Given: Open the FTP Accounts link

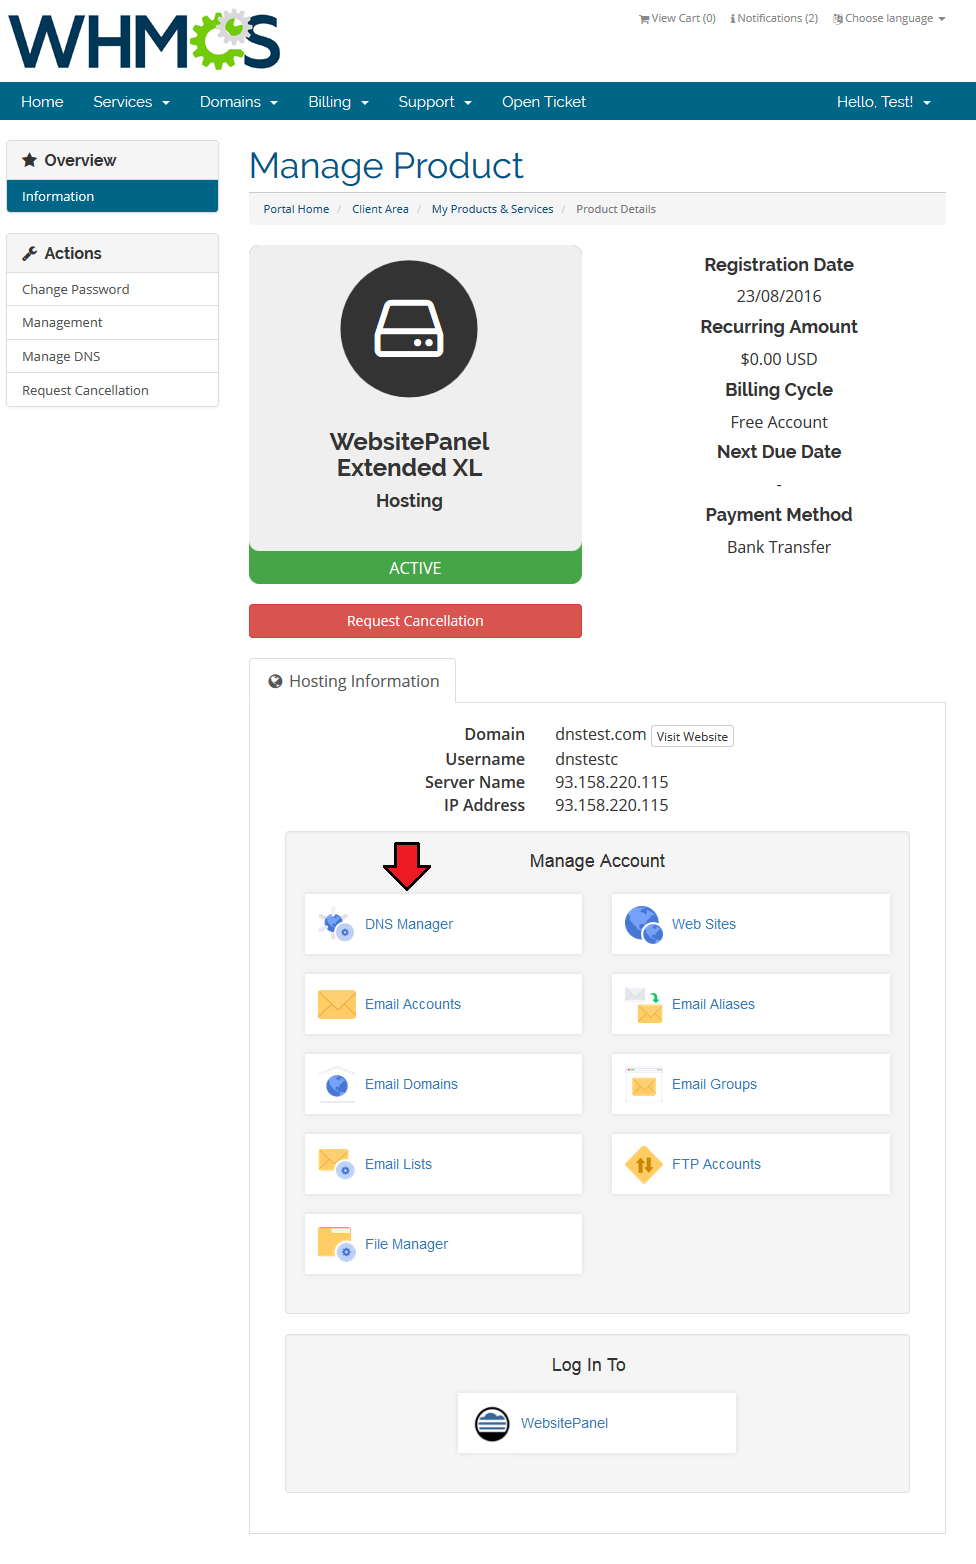Looking at the screenshot, I should [716, 1164].
